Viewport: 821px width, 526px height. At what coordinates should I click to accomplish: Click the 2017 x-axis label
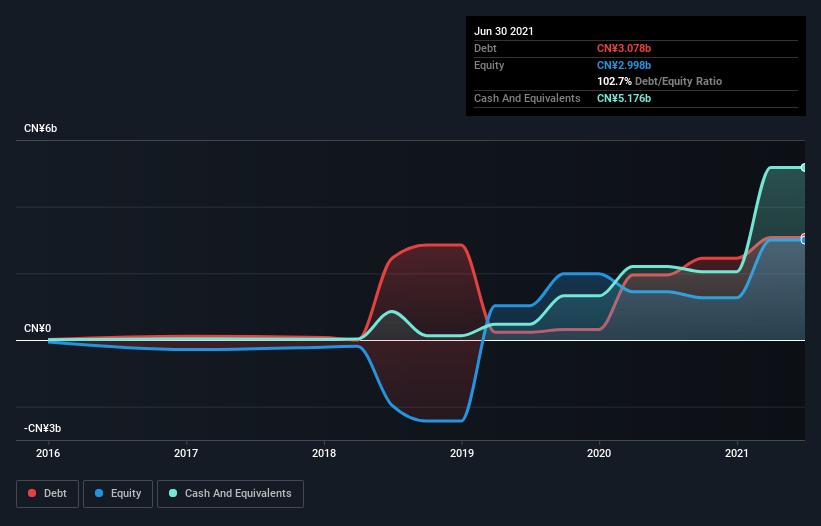tap(186, 453)
